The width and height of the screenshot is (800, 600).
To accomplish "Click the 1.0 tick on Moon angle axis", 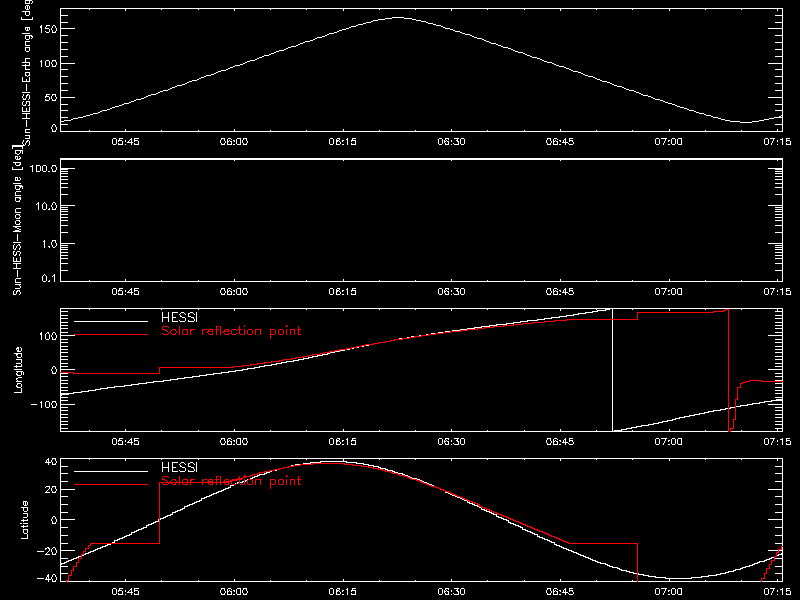I will click(49, 244).
